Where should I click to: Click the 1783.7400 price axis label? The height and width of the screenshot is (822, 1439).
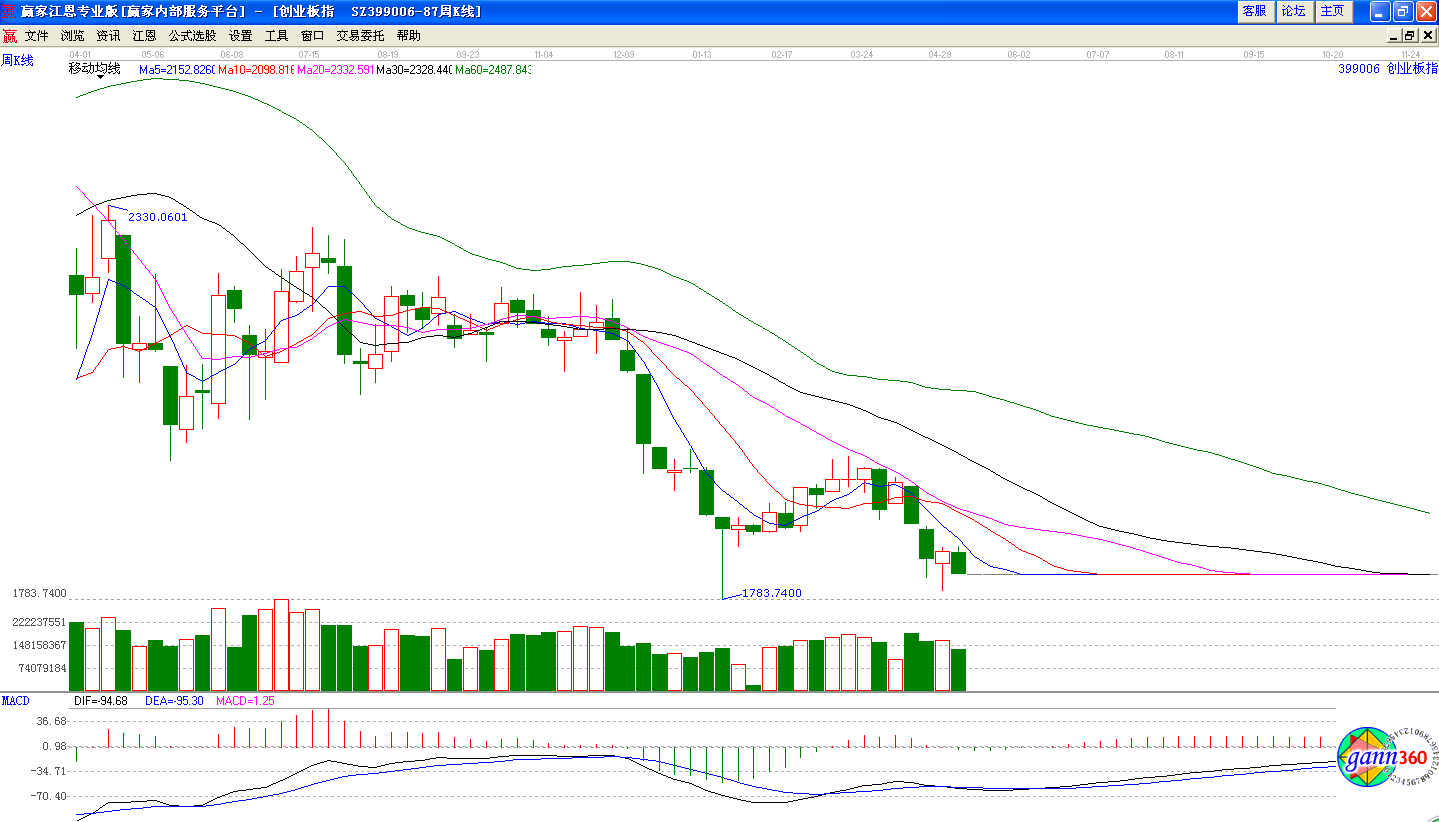coord(39,593)
